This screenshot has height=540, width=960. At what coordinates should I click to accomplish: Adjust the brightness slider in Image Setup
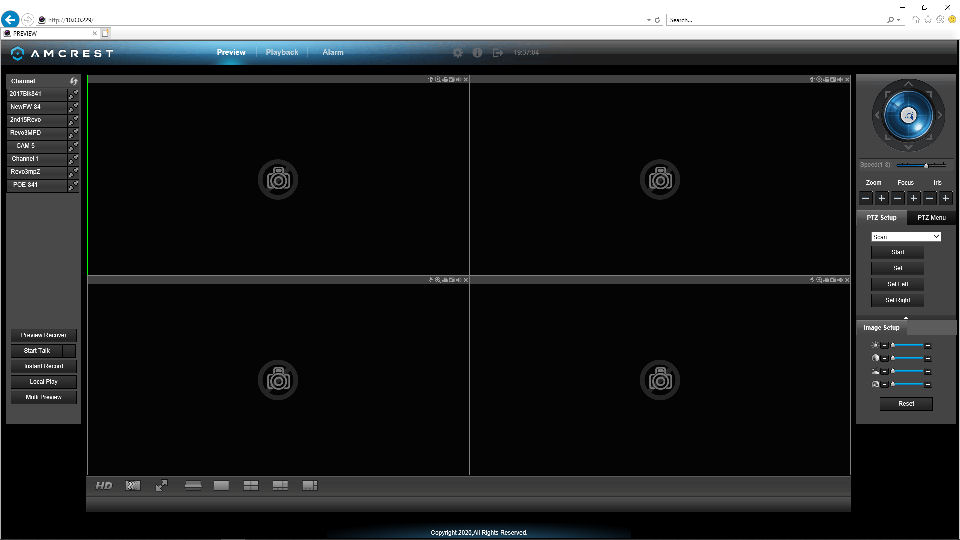pyautogui.click(x=909, y=345)
